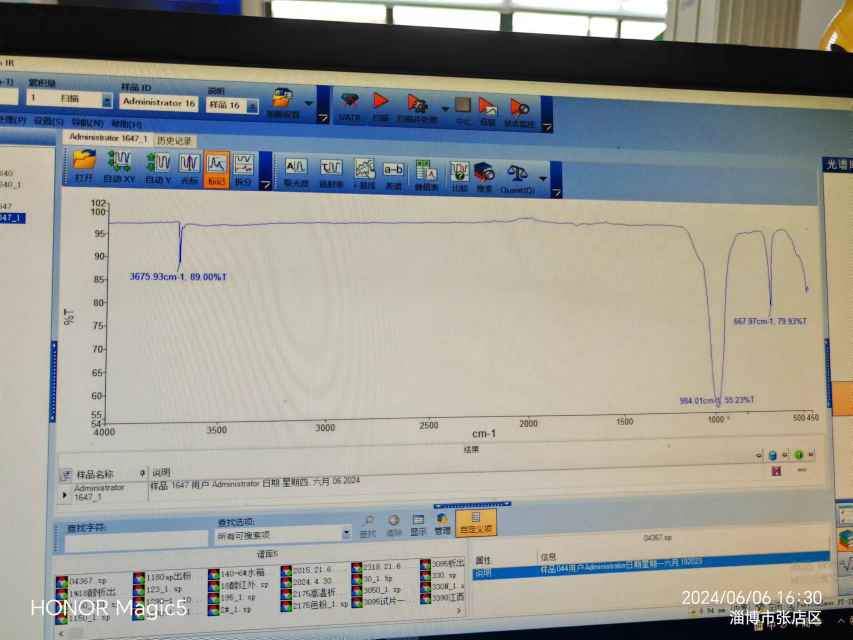The width and height of the screenshot is (853, 640).
Task: Toggle the highlighted orange peak-label tool
Action: click(216, 166)
